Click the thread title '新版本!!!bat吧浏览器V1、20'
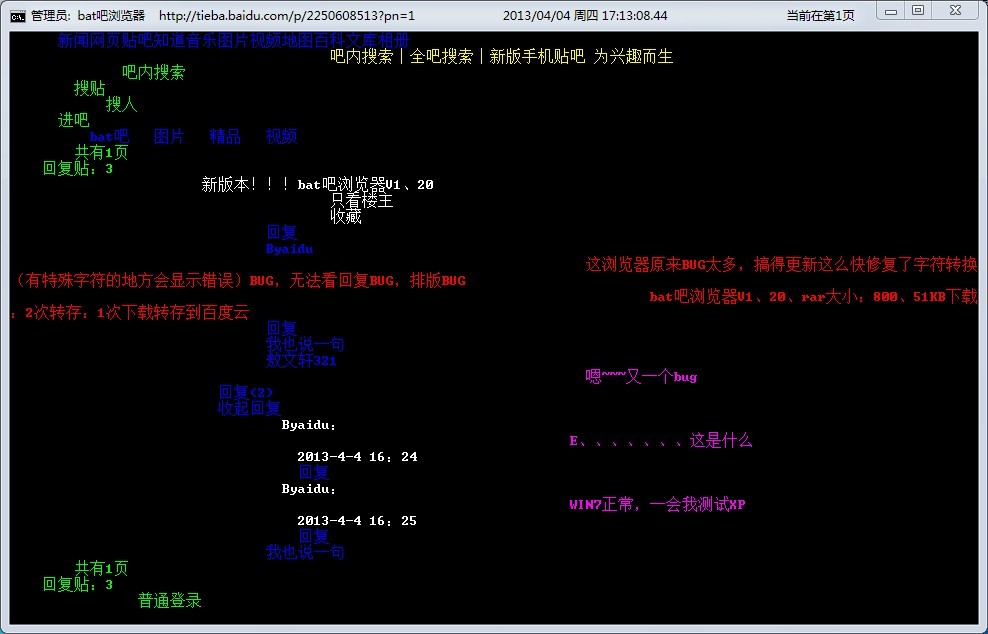This screenshot has height=634, width=988. click(318, 185)
